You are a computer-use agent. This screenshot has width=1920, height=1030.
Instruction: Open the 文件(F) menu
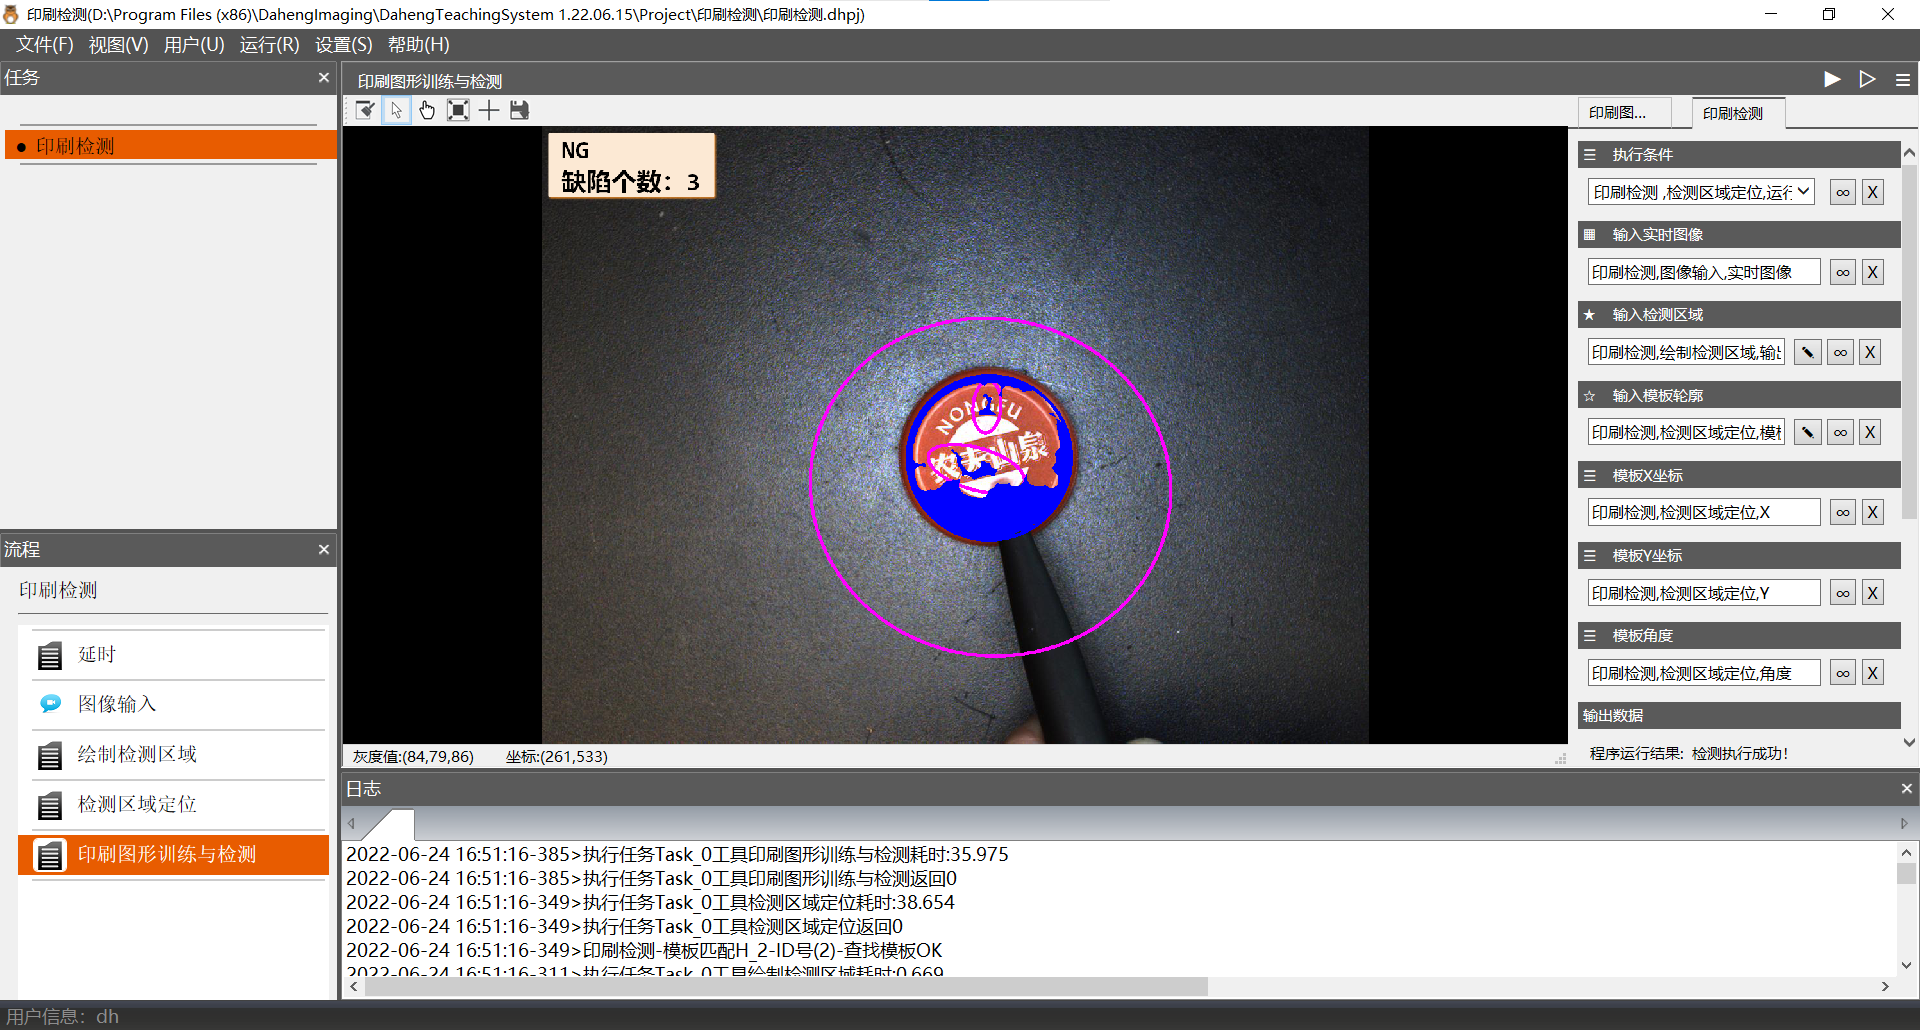point(45,45)
